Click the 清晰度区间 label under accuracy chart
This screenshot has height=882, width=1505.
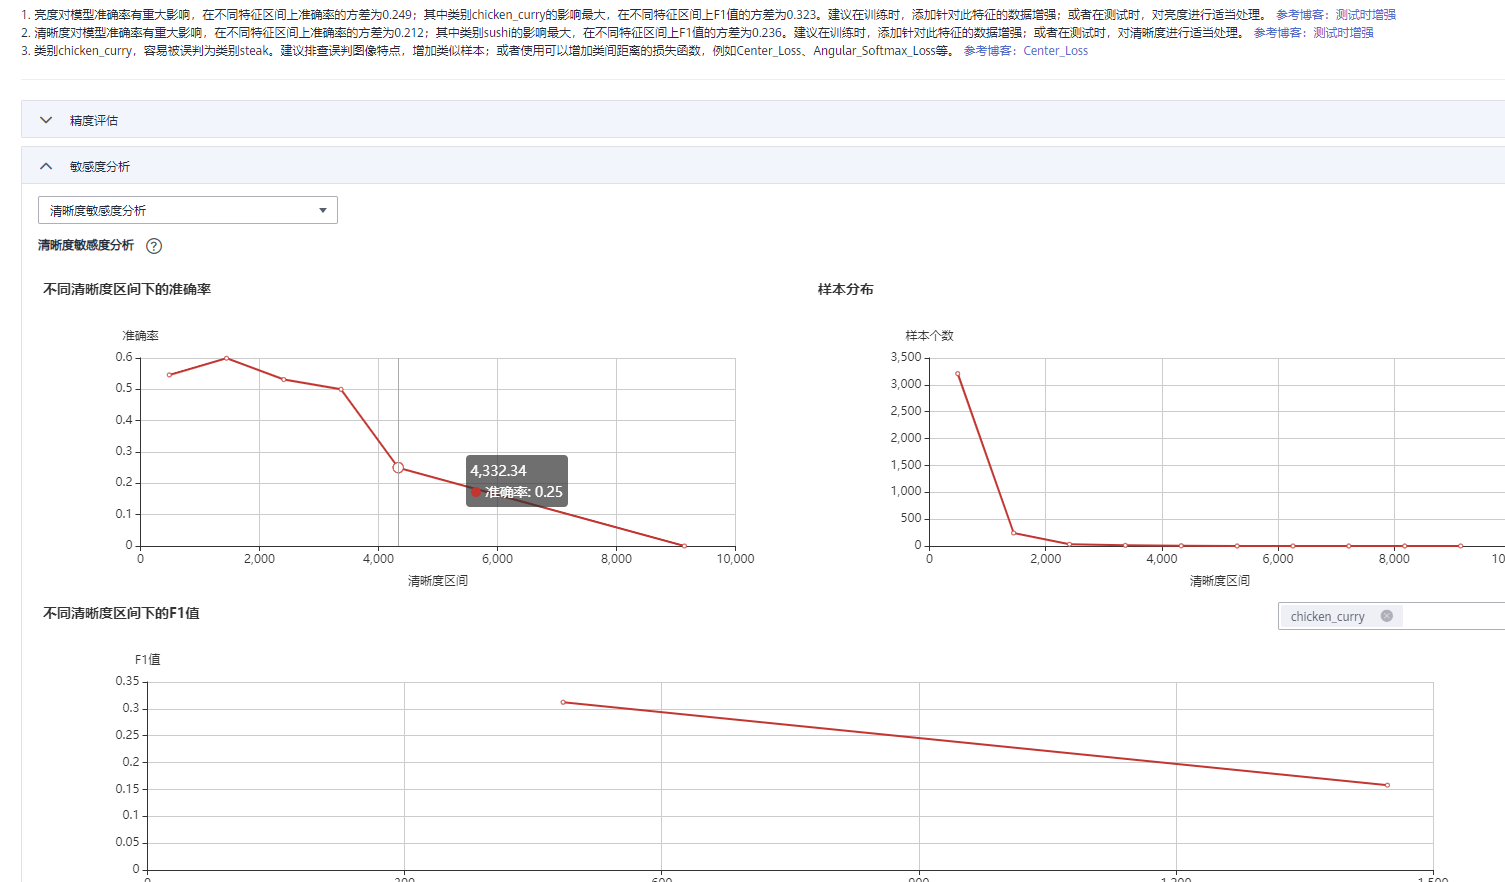[438, 581]
